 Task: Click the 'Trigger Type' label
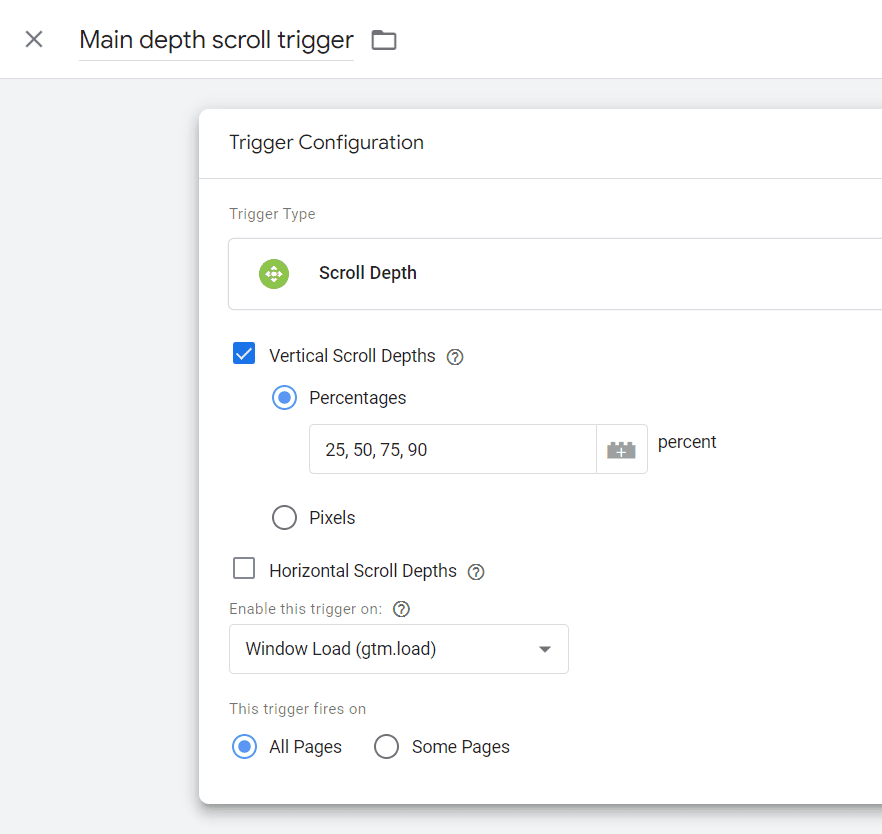point(272,214)
